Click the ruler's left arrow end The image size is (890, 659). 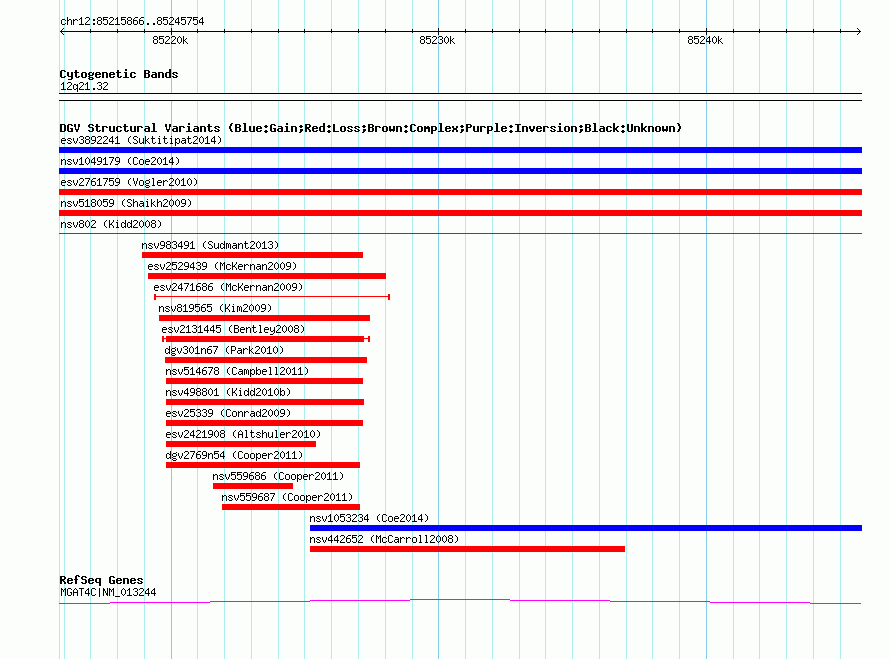[x=62, y=32]
